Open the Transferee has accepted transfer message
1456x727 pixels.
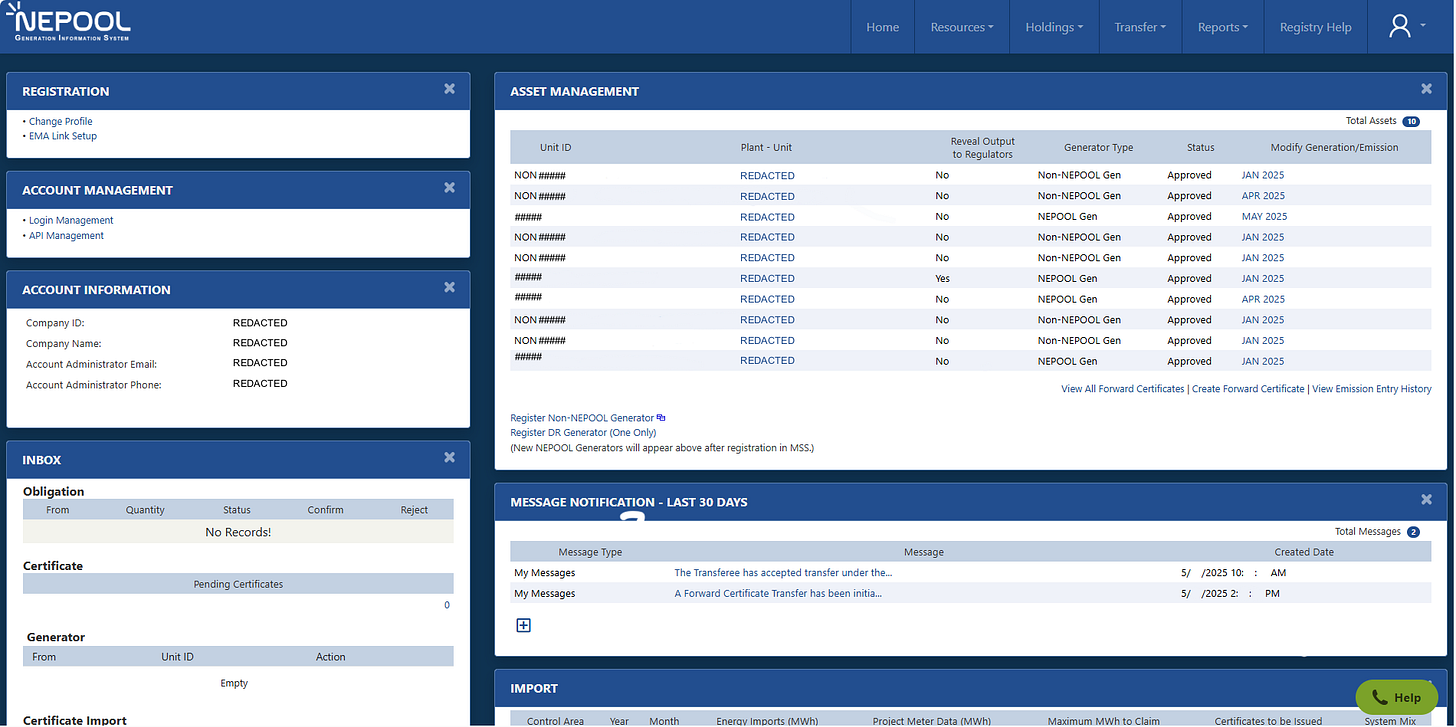[x=783, y=573]
